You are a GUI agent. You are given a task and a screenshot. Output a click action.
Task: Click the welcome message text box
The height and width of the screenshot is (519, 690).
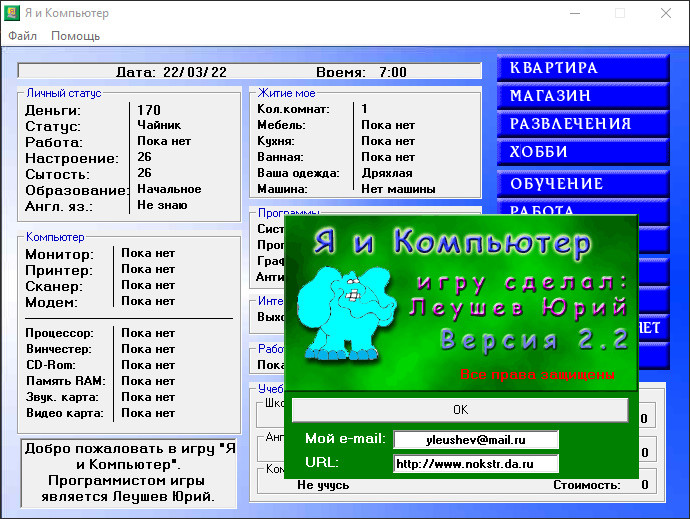(128, 473)
